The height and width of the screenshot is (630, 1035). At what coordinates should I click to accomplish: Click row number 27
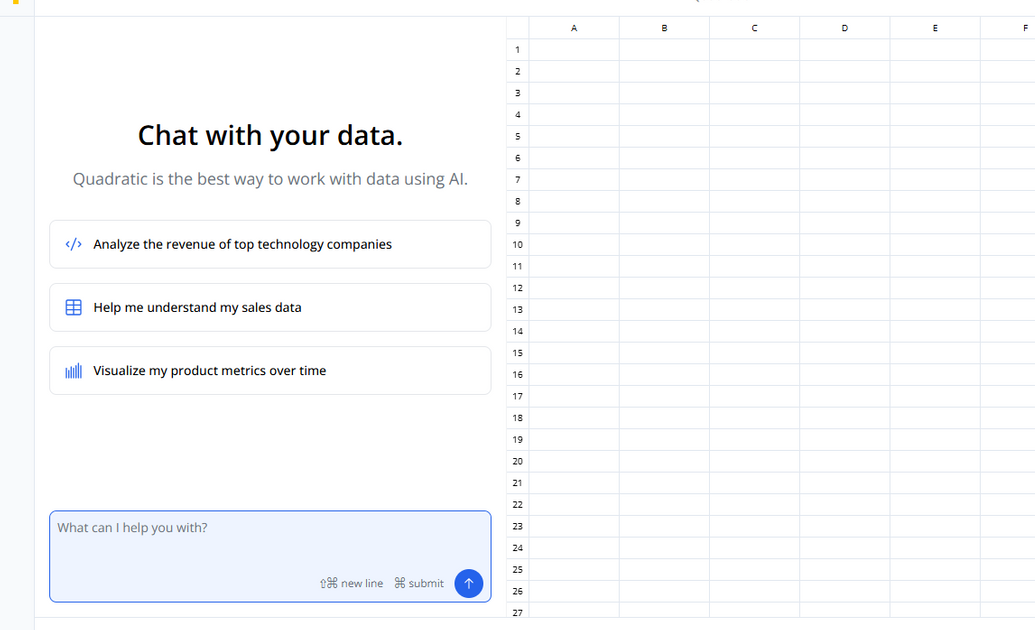(517, 612)
